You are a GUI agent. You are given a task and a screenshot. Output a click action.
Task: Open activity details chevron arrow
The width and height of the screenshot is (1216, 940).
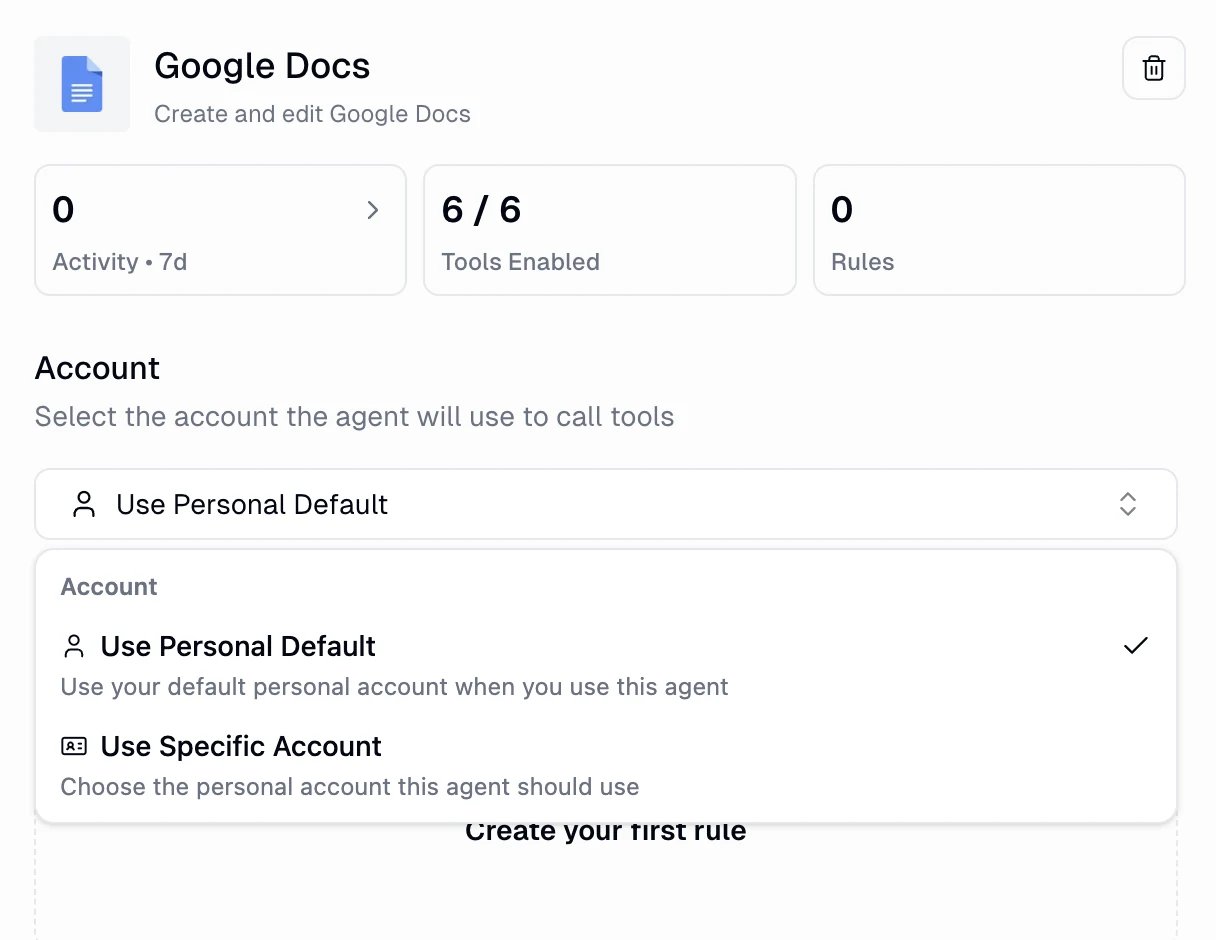(372, 209)
